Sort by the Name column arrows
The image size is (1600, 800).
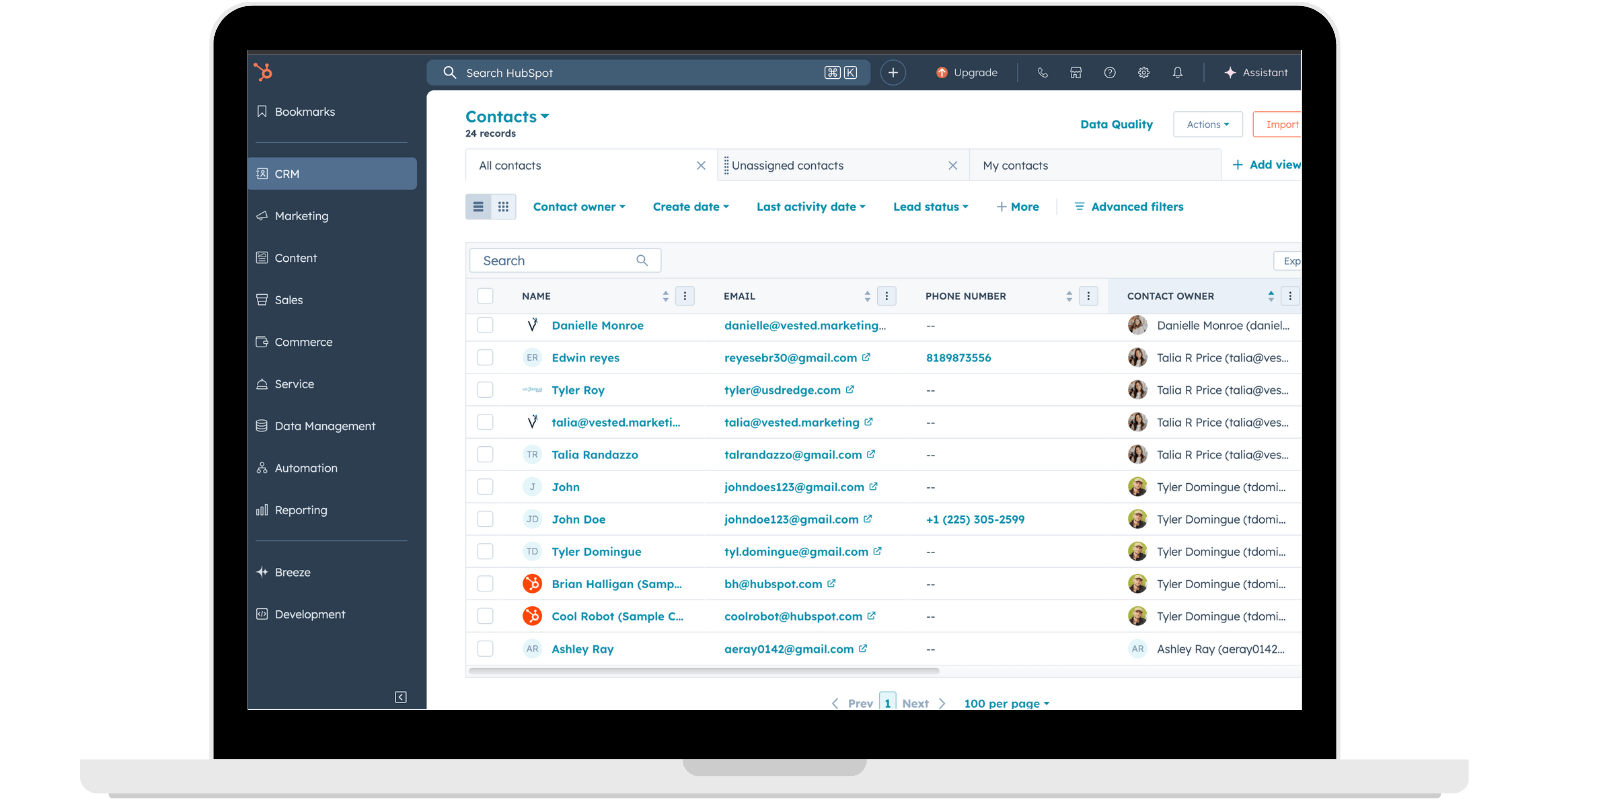click(x=666, y=296)
